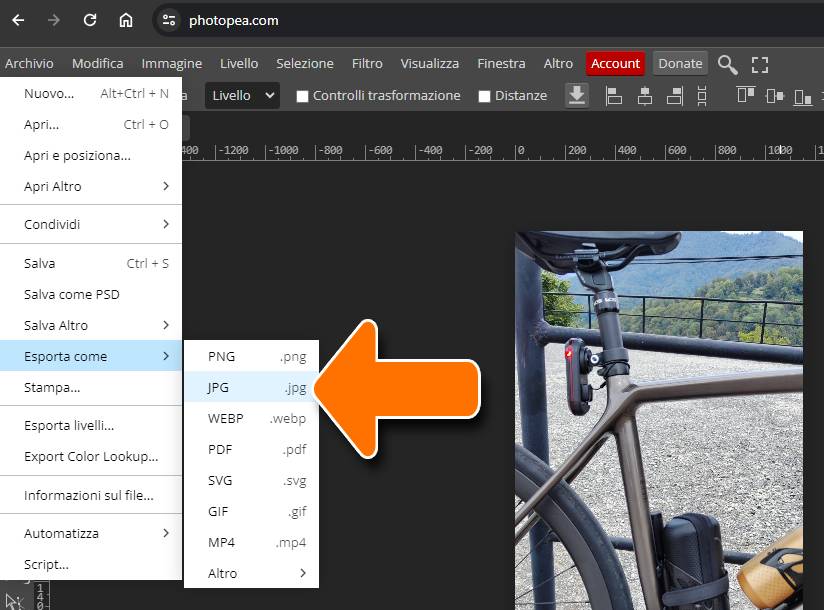Align horizontal centers icon
The width and height of the screenshot is (824, 610).
point(645,96)
